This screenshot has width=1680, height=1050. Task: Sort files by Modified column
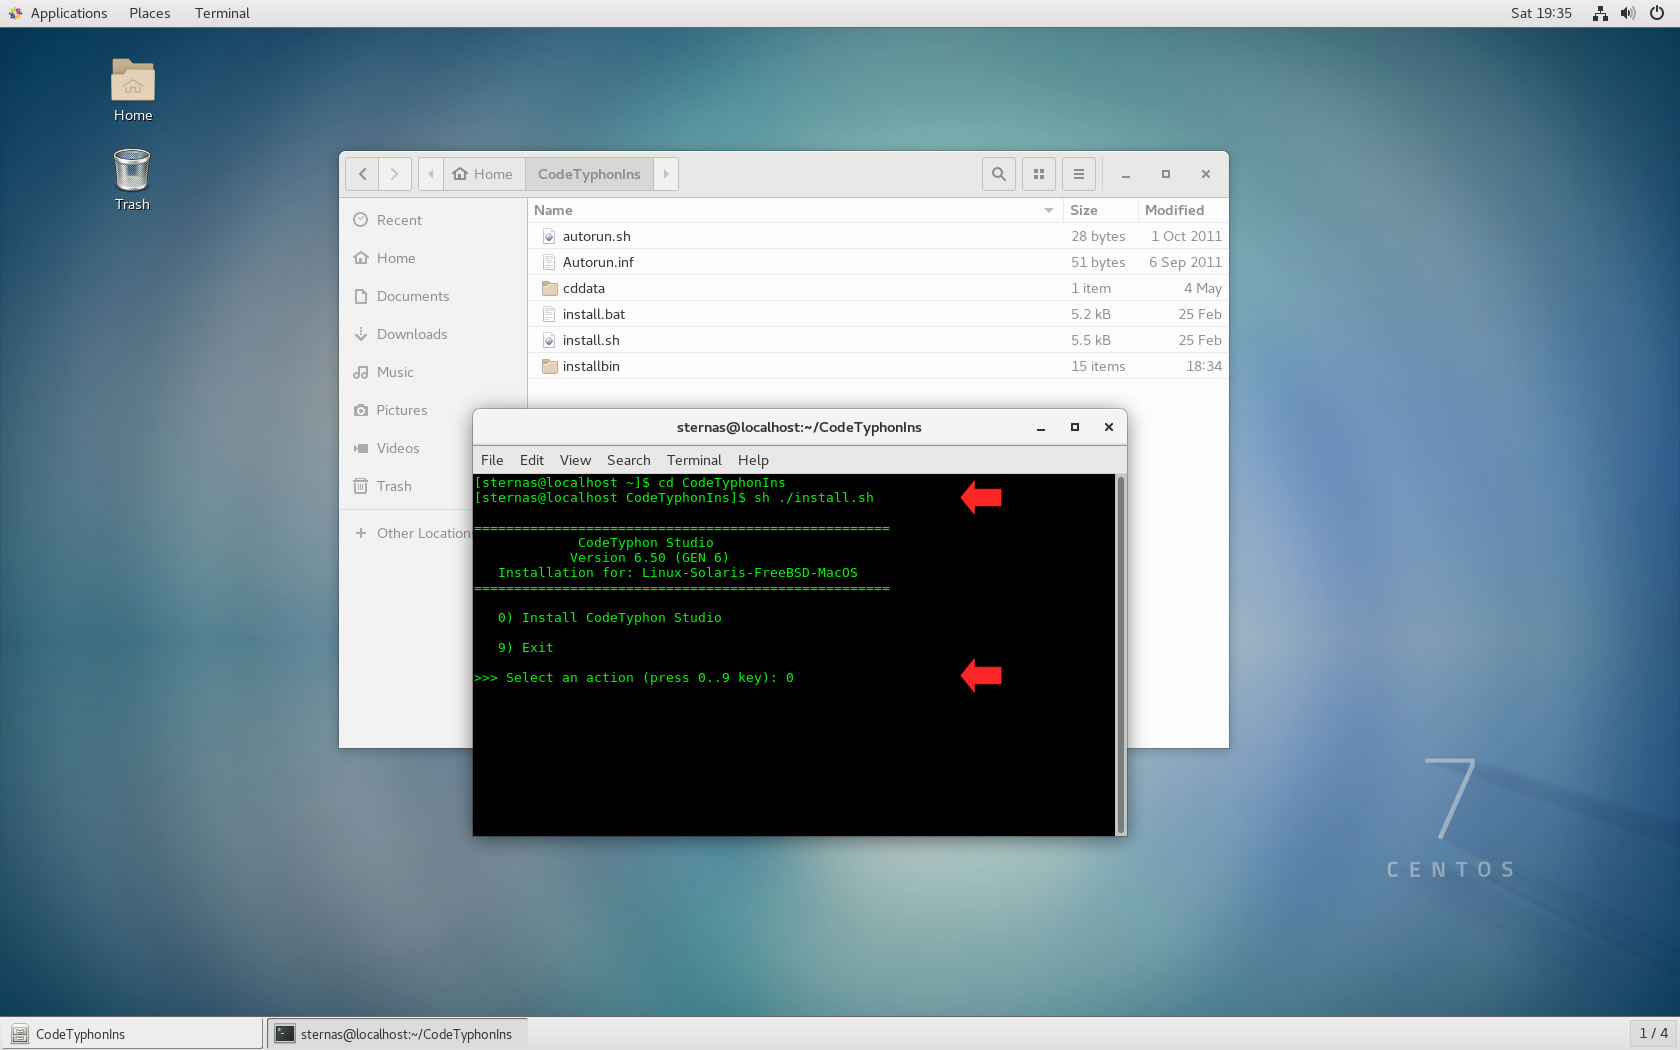pos(1183,210)
